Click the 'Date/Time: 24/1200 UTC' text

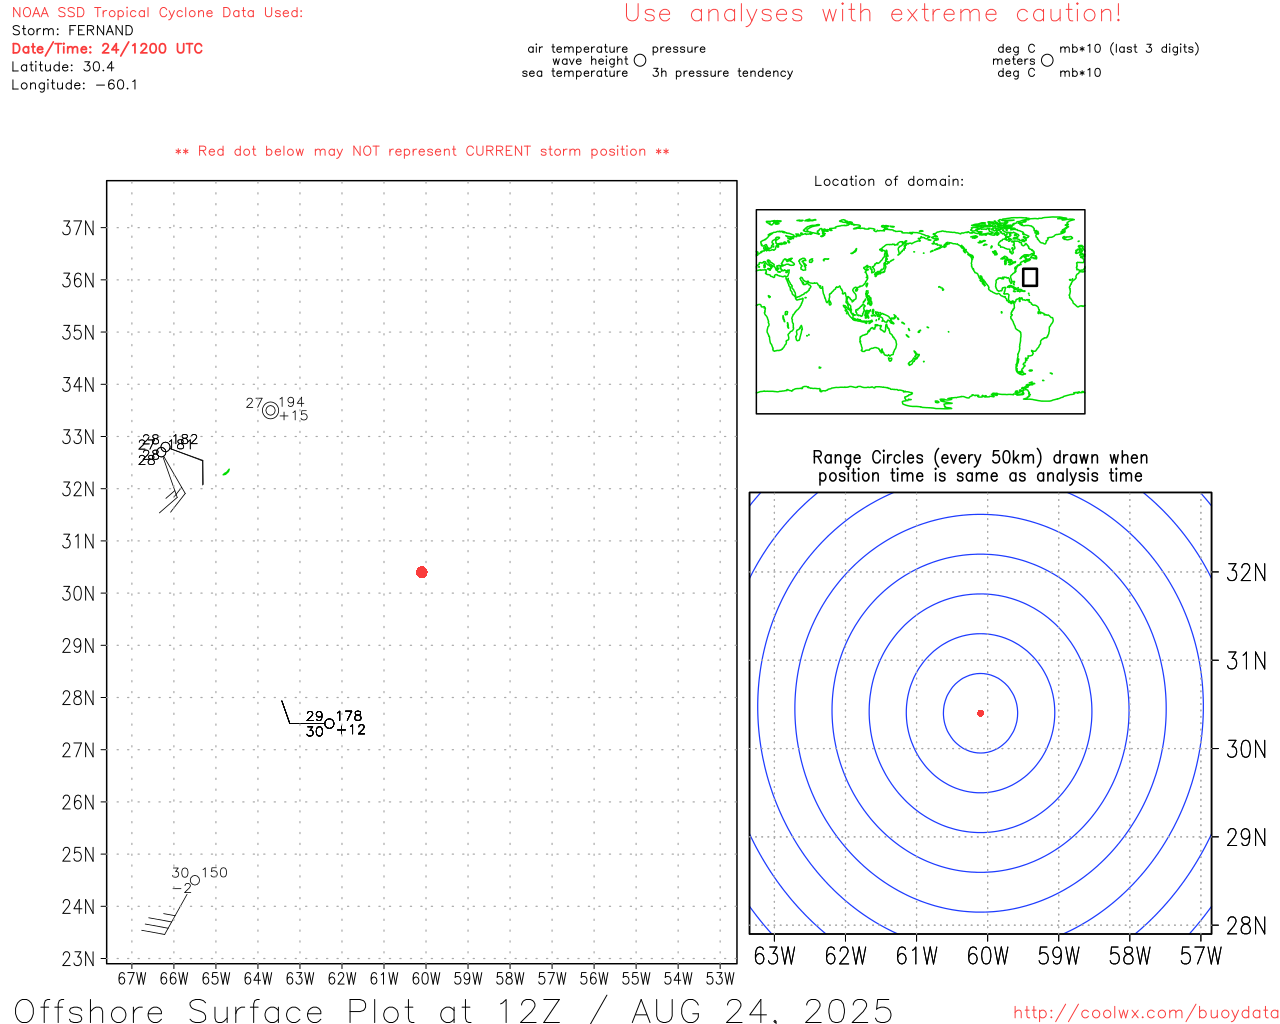point(107,49)
